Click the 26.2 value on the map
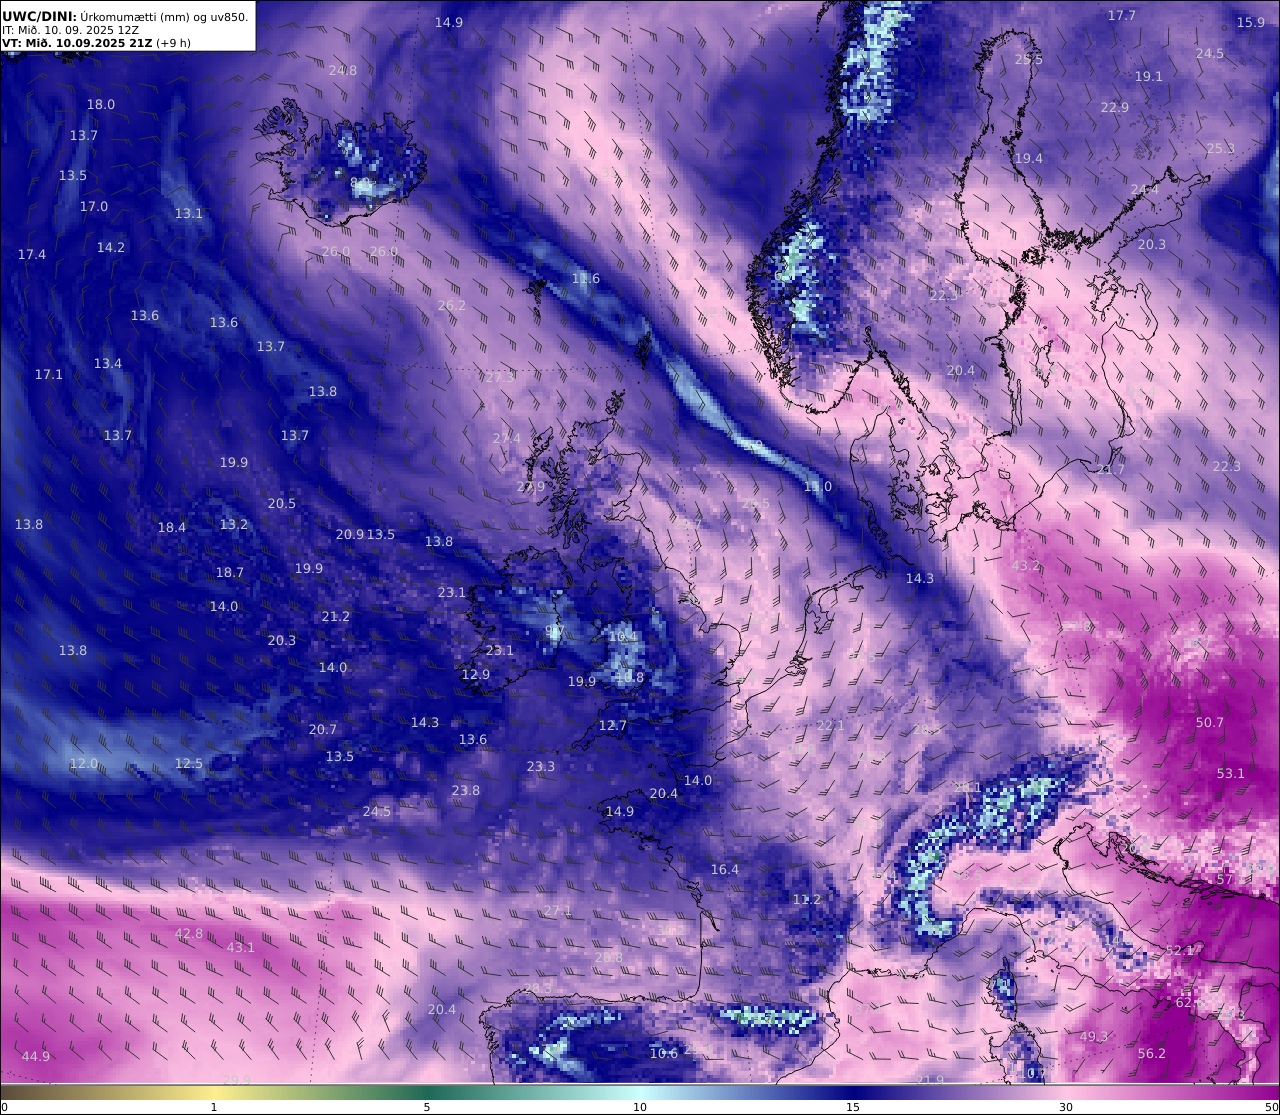Viewport: 1280px width, 1115px height. click(x=452, y=306)
